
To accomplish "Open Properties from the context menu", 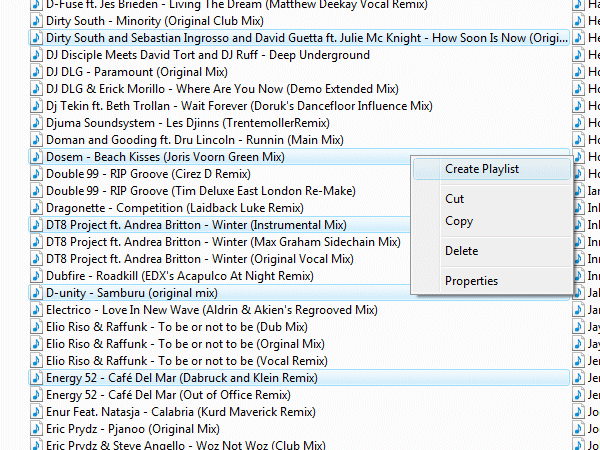I will click(471, 280).
